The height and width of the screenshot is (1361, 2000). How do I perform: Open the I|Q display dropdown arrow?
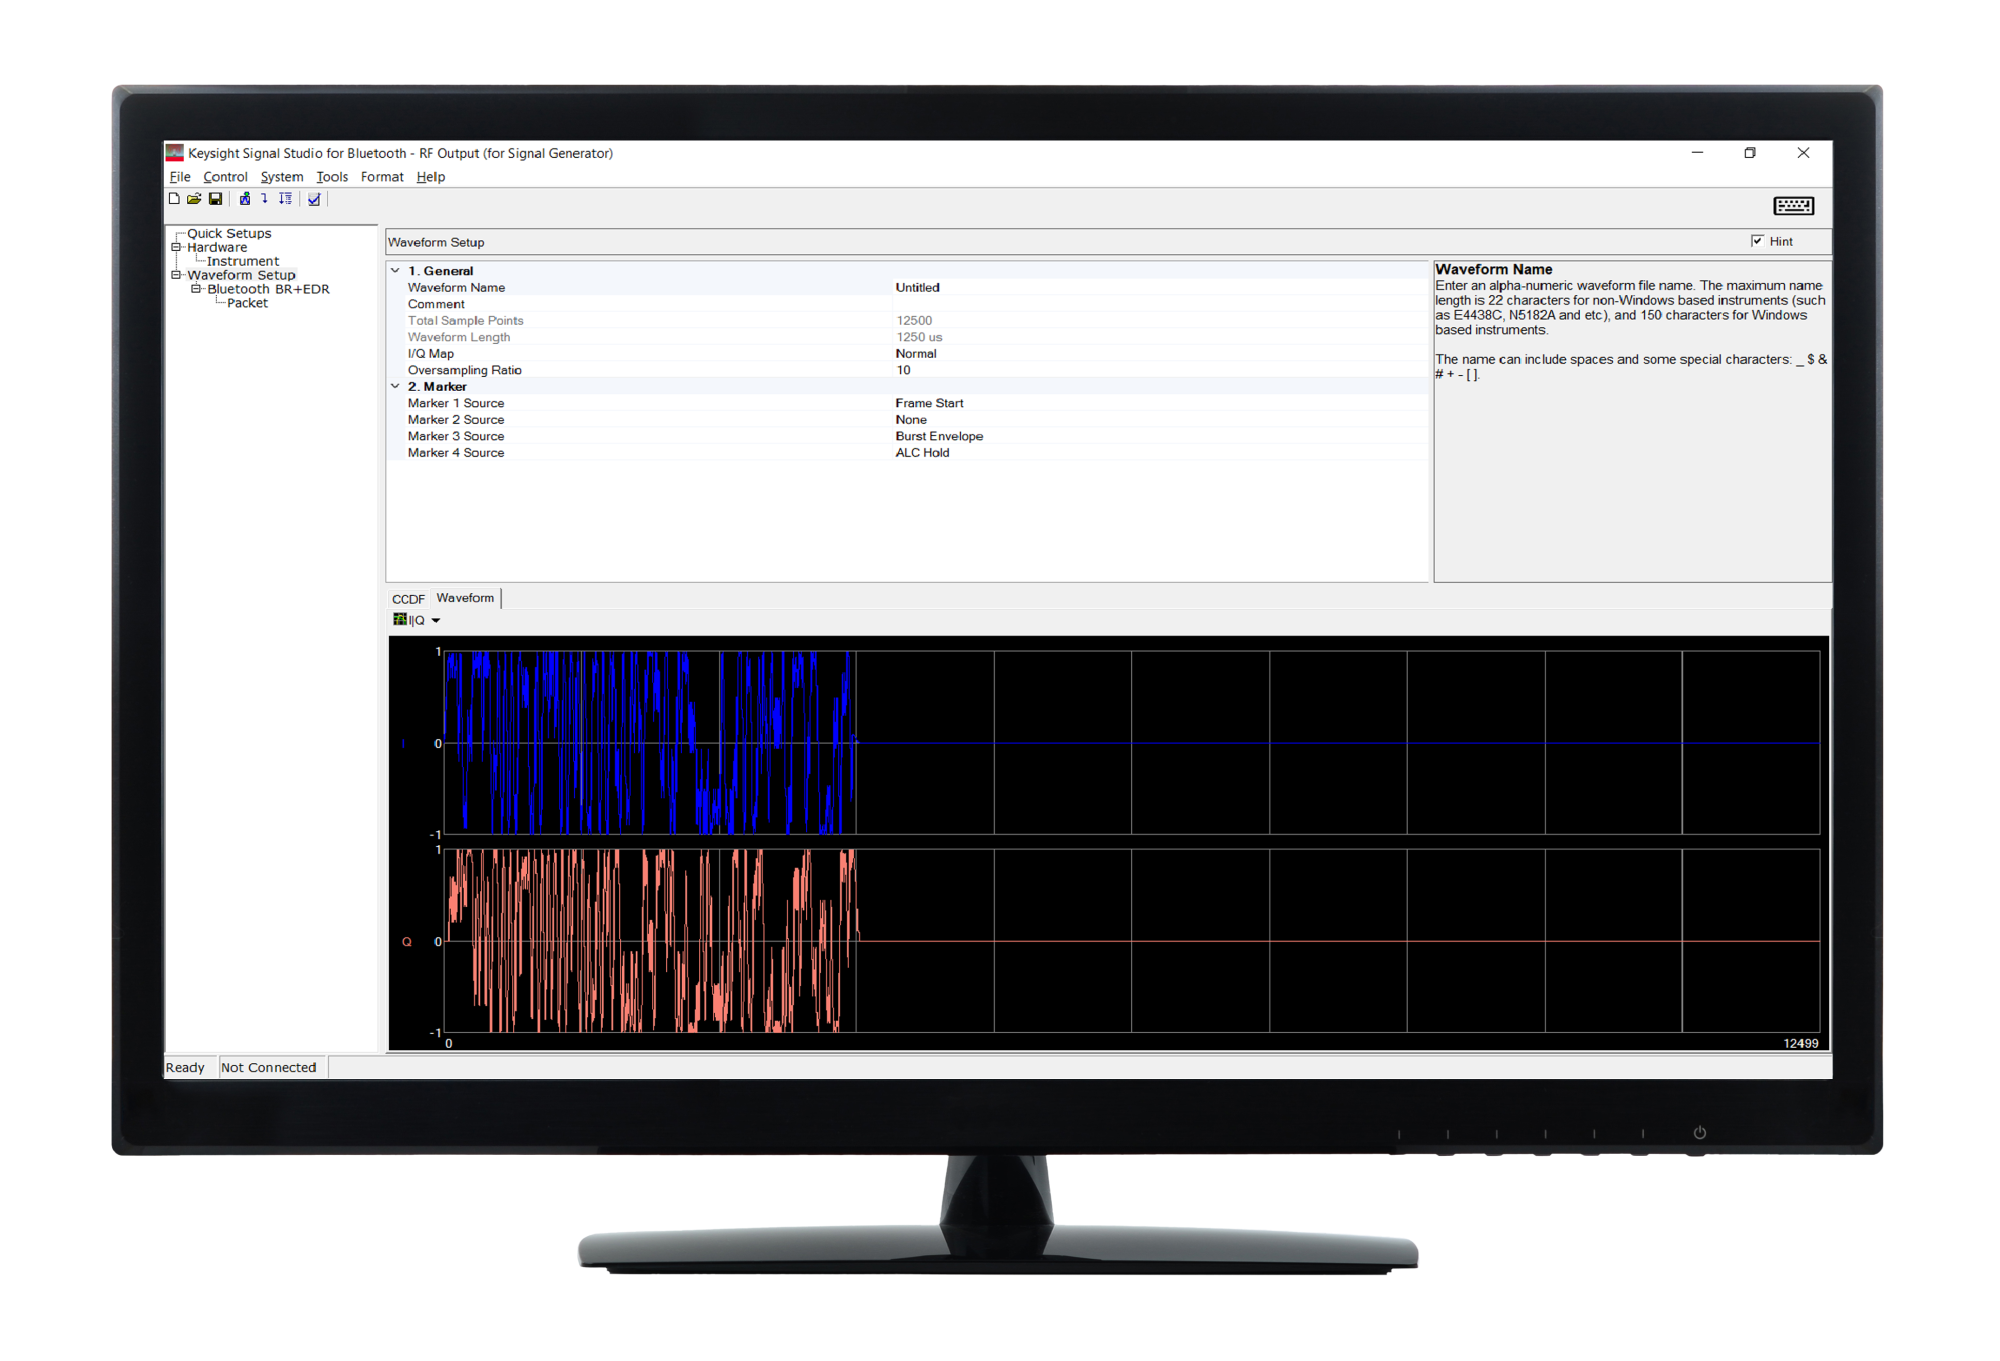pos(435,620)
